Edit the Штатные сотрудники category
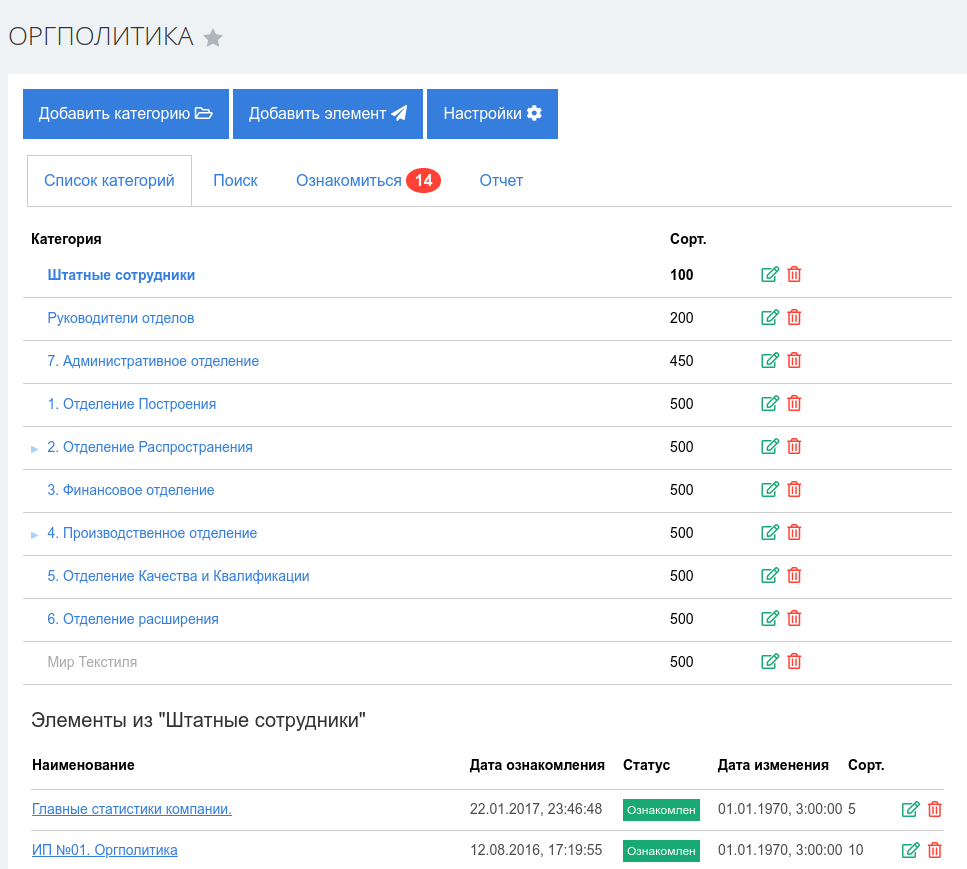The image size is (967, 869). tap(769, 275)
